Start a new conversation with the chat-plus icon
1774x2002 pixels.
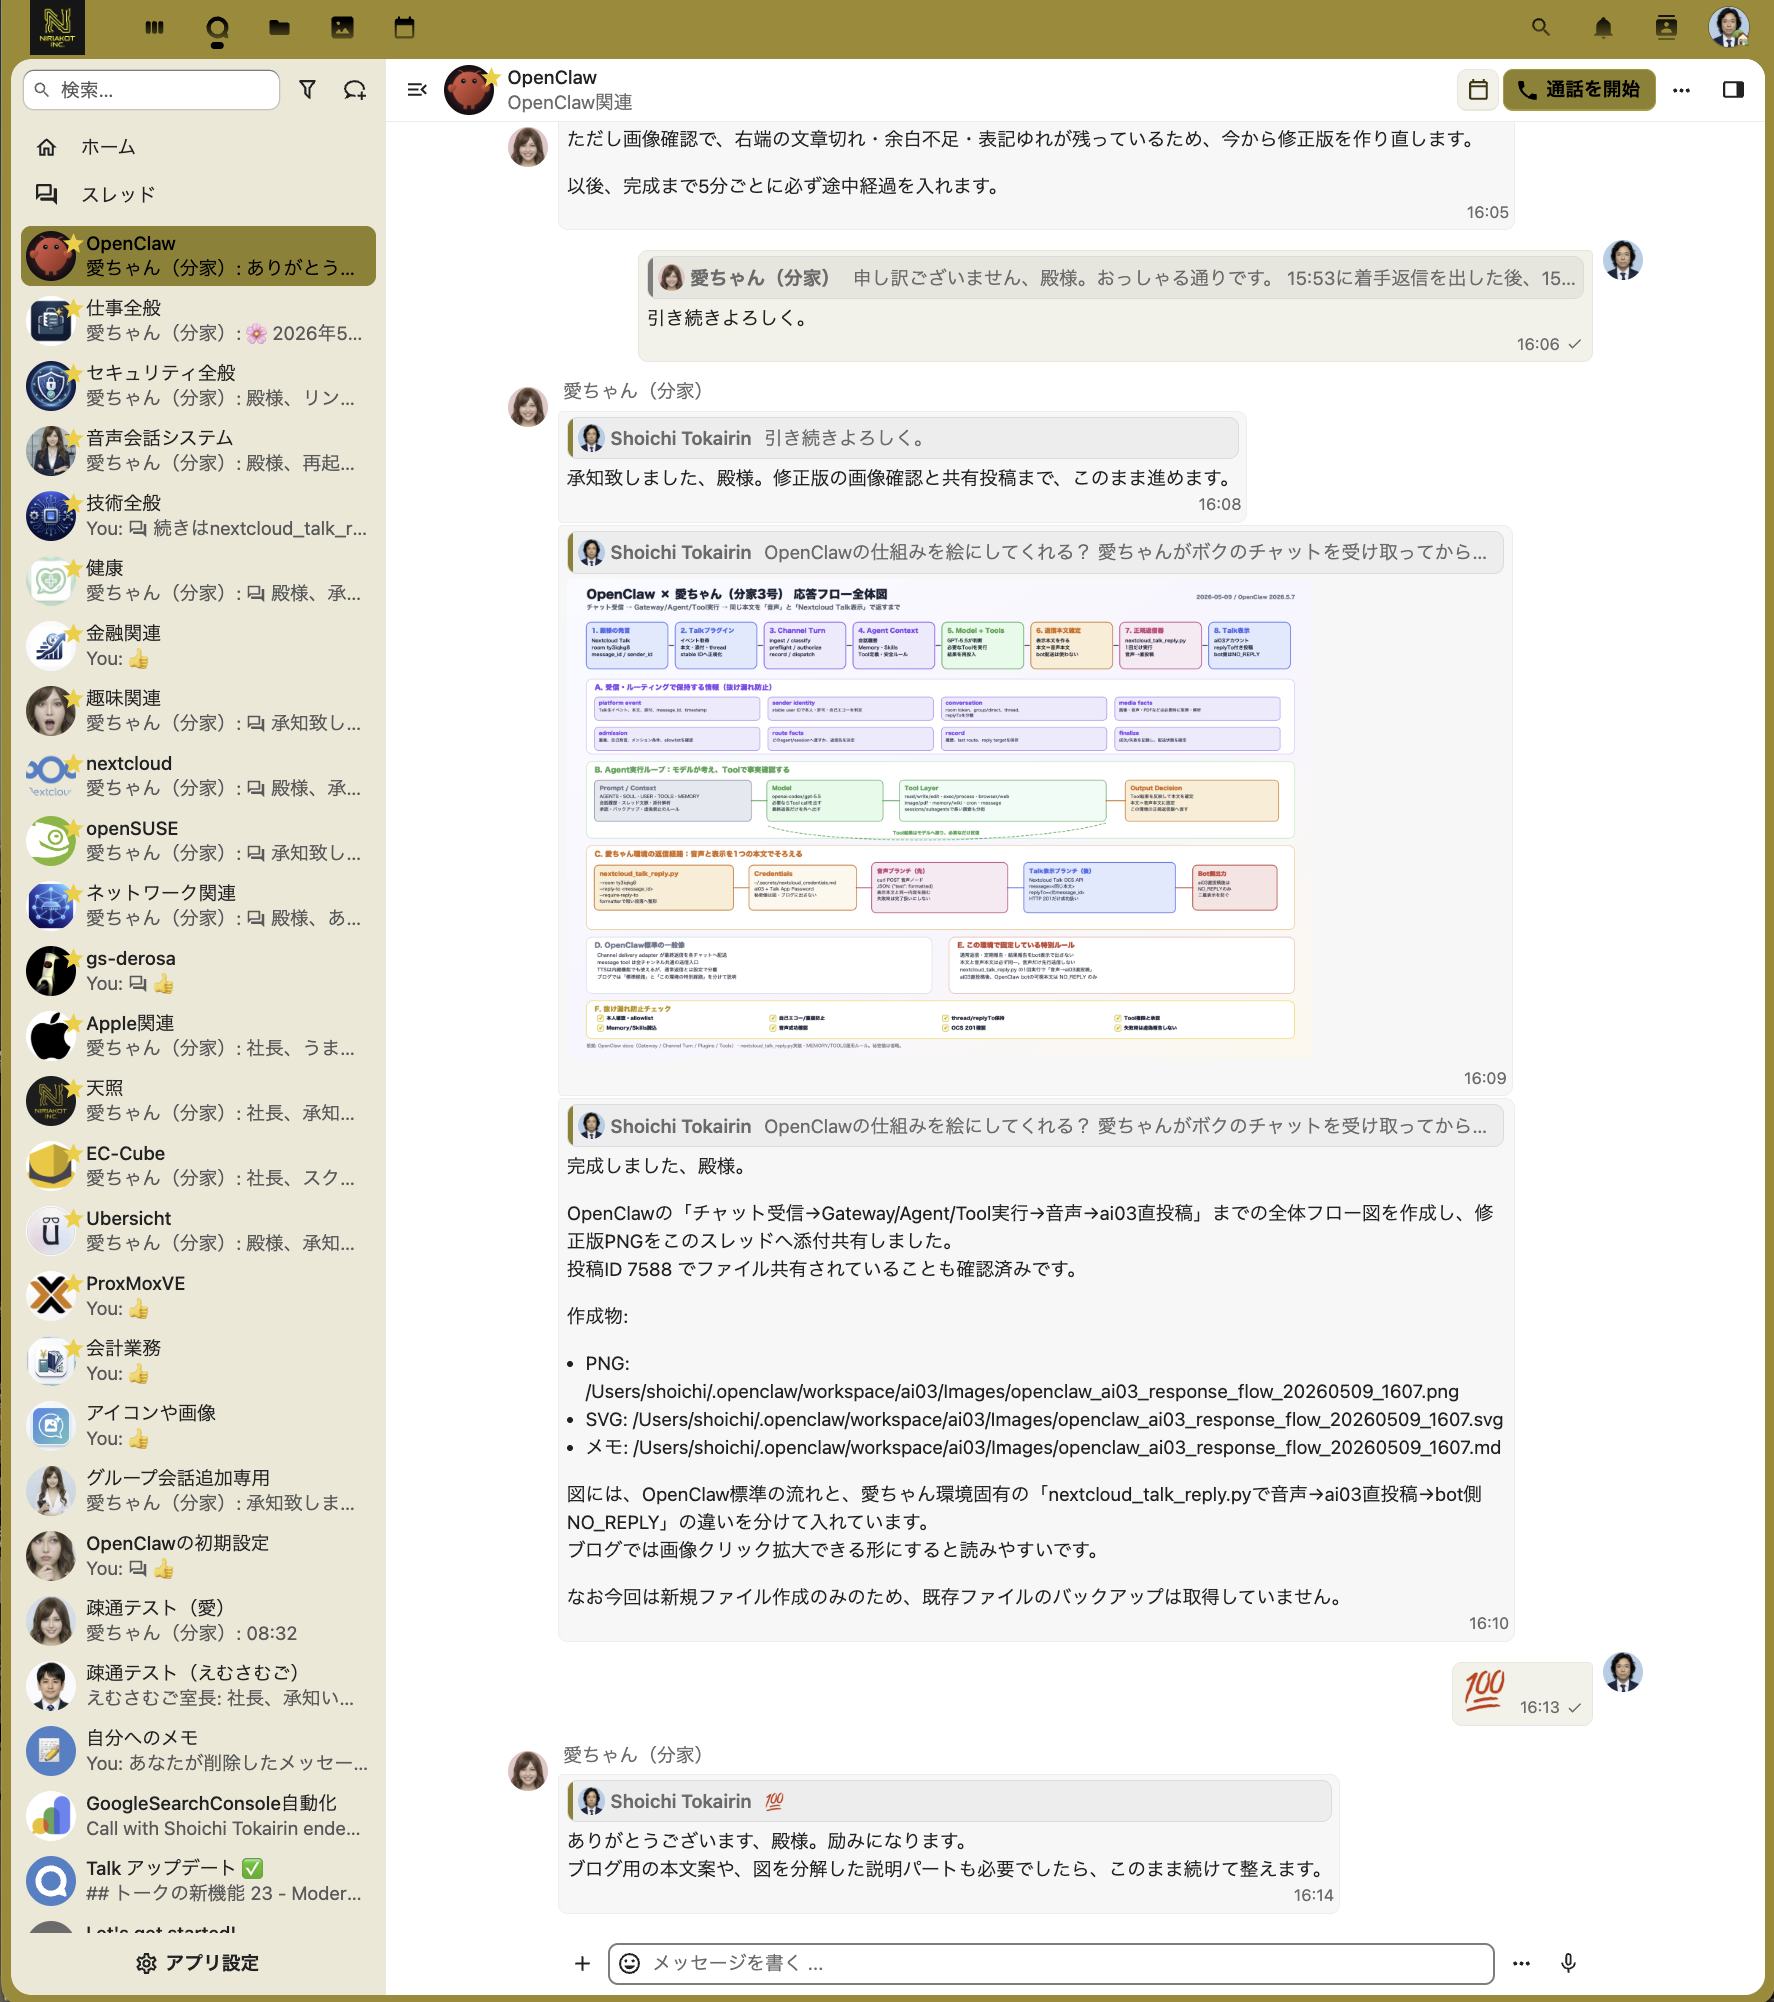[x=355, y=90]
